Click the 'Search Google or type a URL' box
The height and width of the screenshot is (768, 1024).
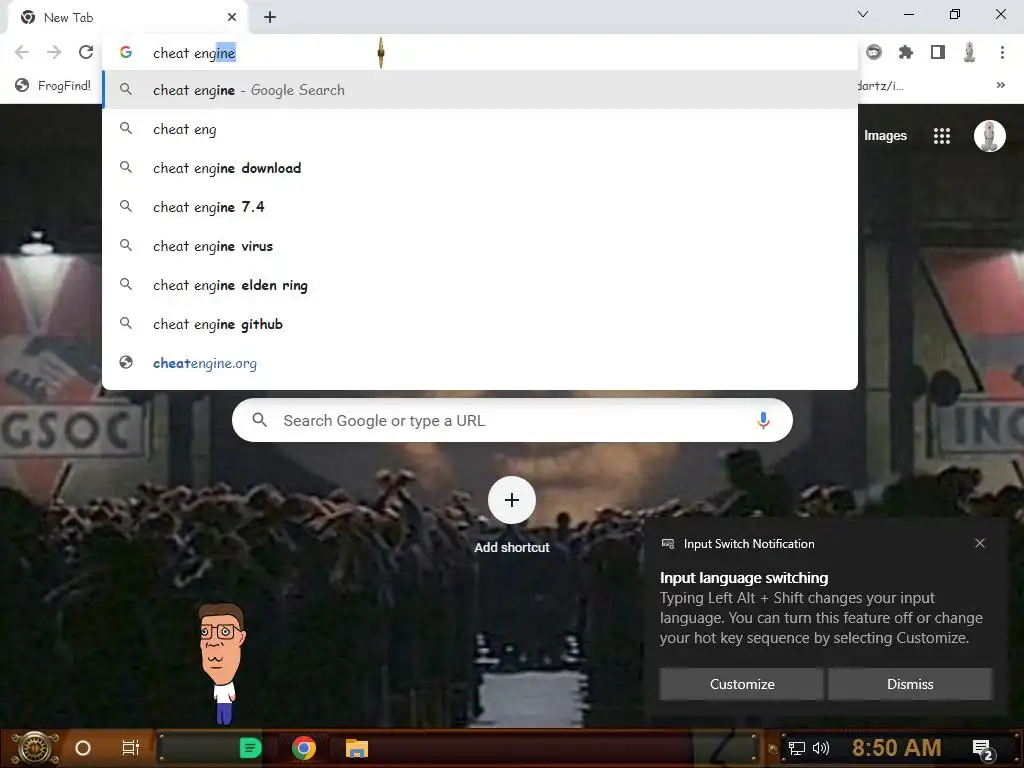pos(512,420)
